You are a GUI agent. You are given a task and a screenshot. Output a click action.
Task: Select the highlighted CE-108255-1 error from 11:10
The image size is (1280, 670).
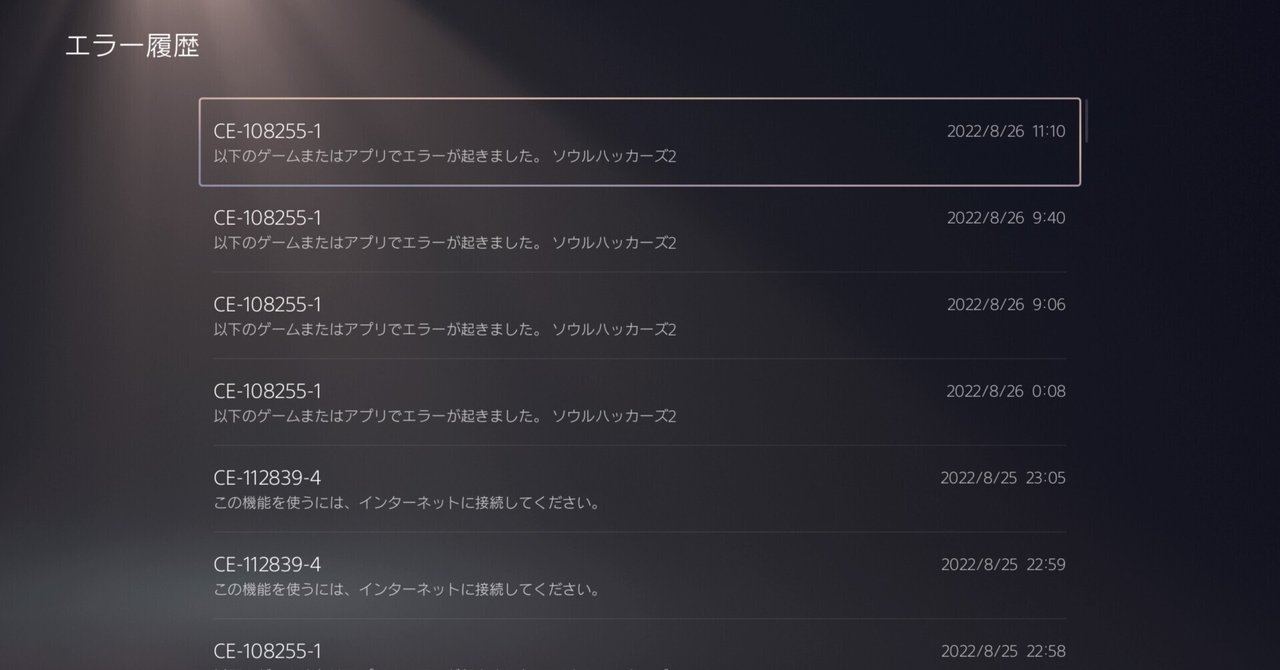tap(640, 142)
